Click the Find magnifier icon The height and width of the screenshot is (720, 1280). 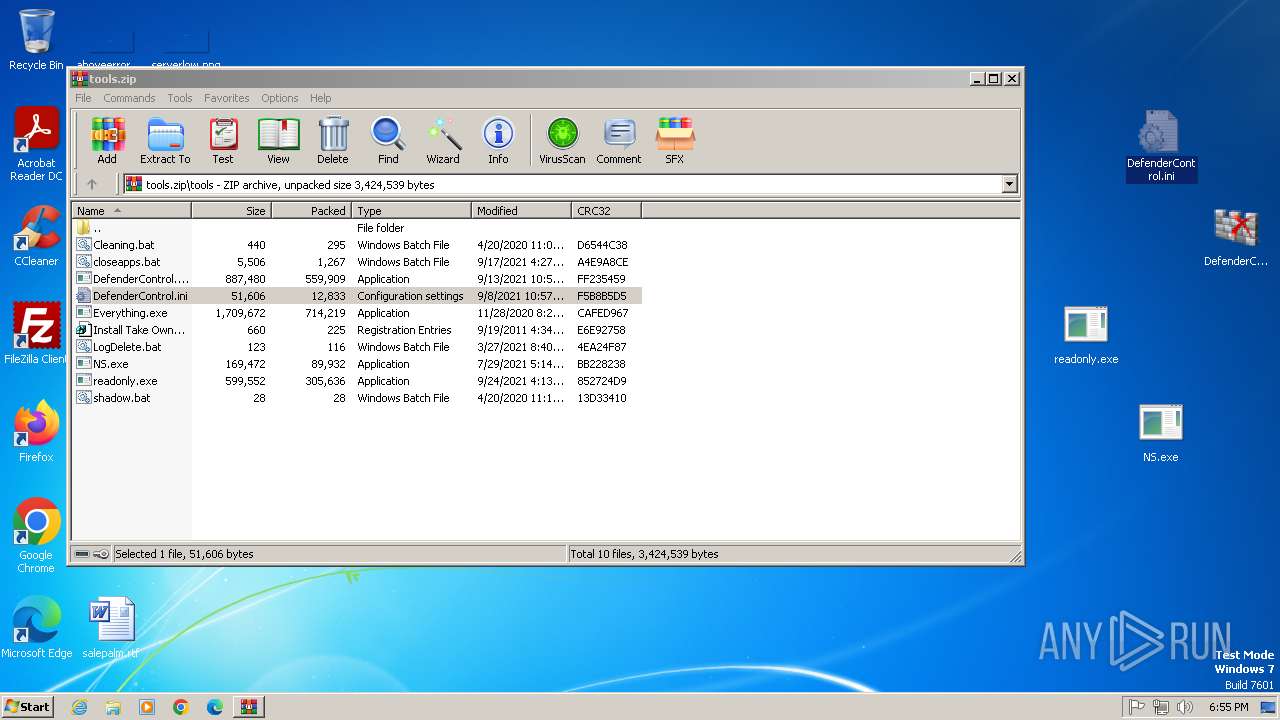point(388,140)
